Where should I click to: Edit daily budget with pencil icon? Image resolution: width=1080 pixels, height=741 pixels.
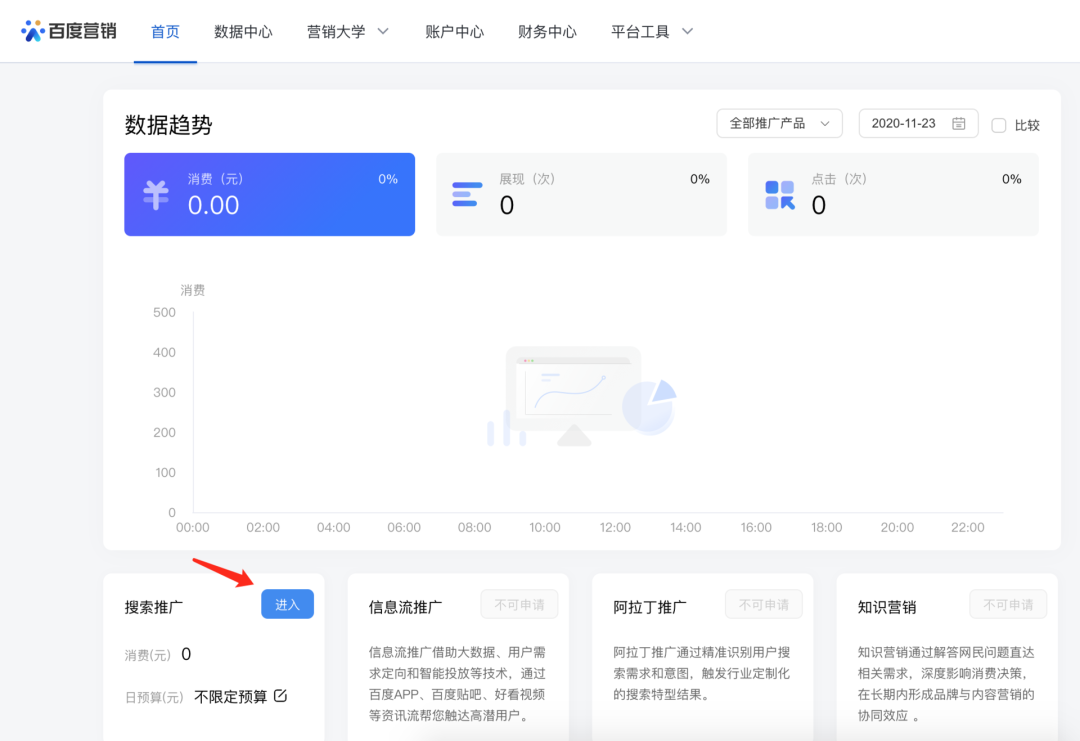pyautogui.click(x=280, y=696)
